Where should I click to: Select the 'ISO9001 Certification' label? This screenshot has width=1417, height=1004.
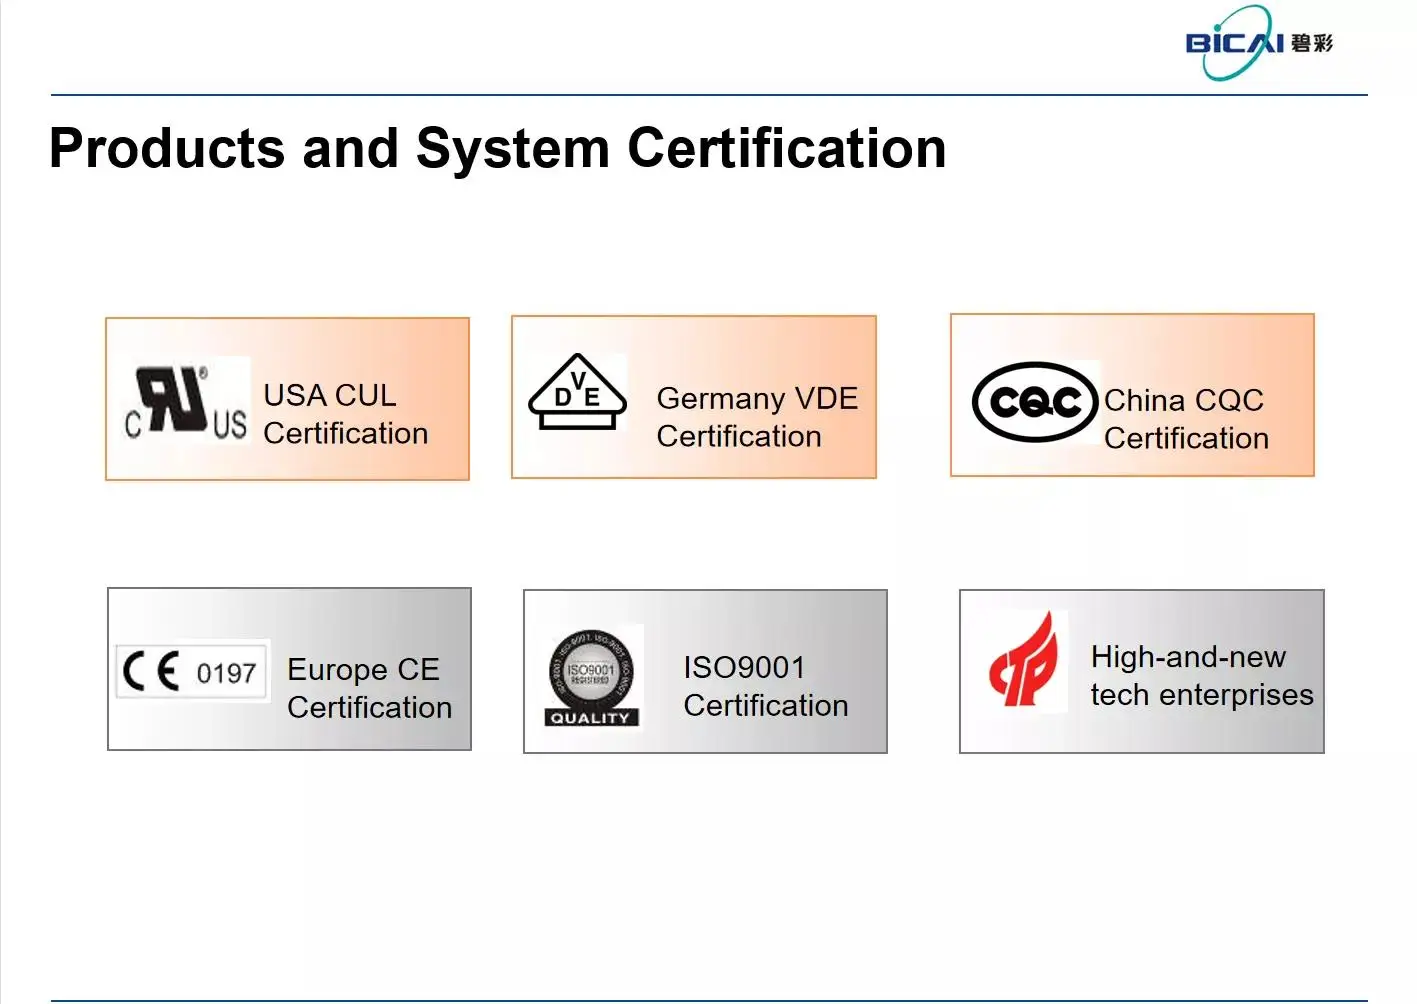[x=765, y=686]
